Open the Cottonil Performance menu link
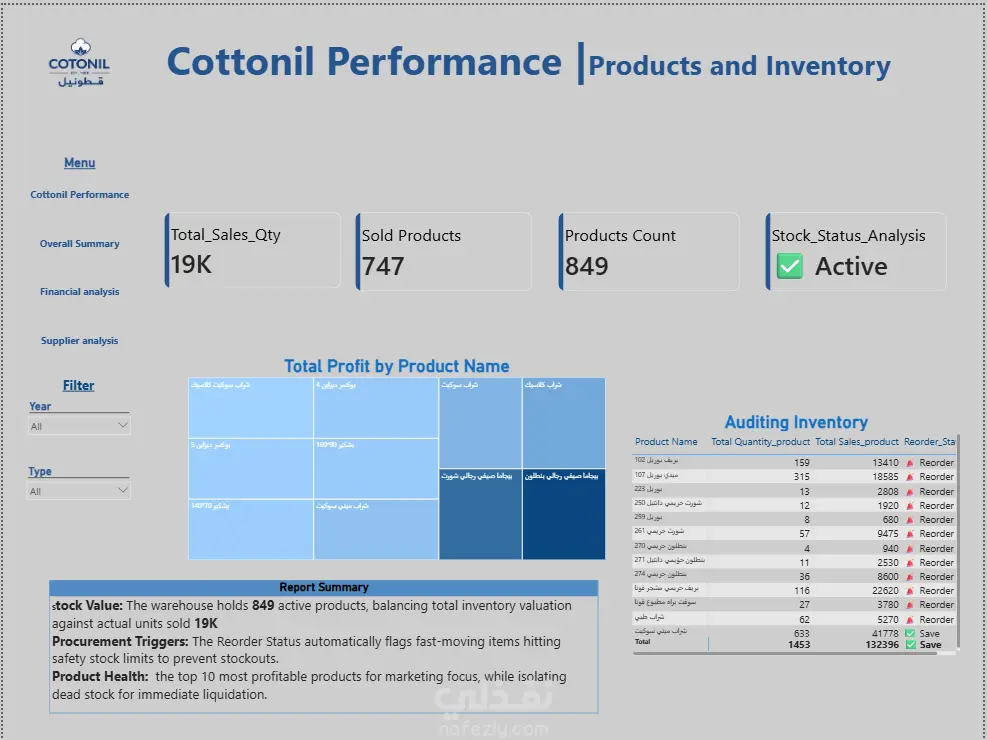The width and height of the screenshot is (987, 740). (79, 194)
